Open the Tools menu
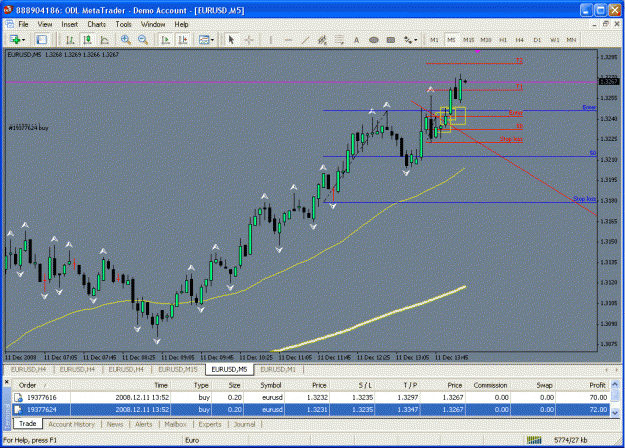The height and width of the screenshot is (448, 625). tap(123, 24)
